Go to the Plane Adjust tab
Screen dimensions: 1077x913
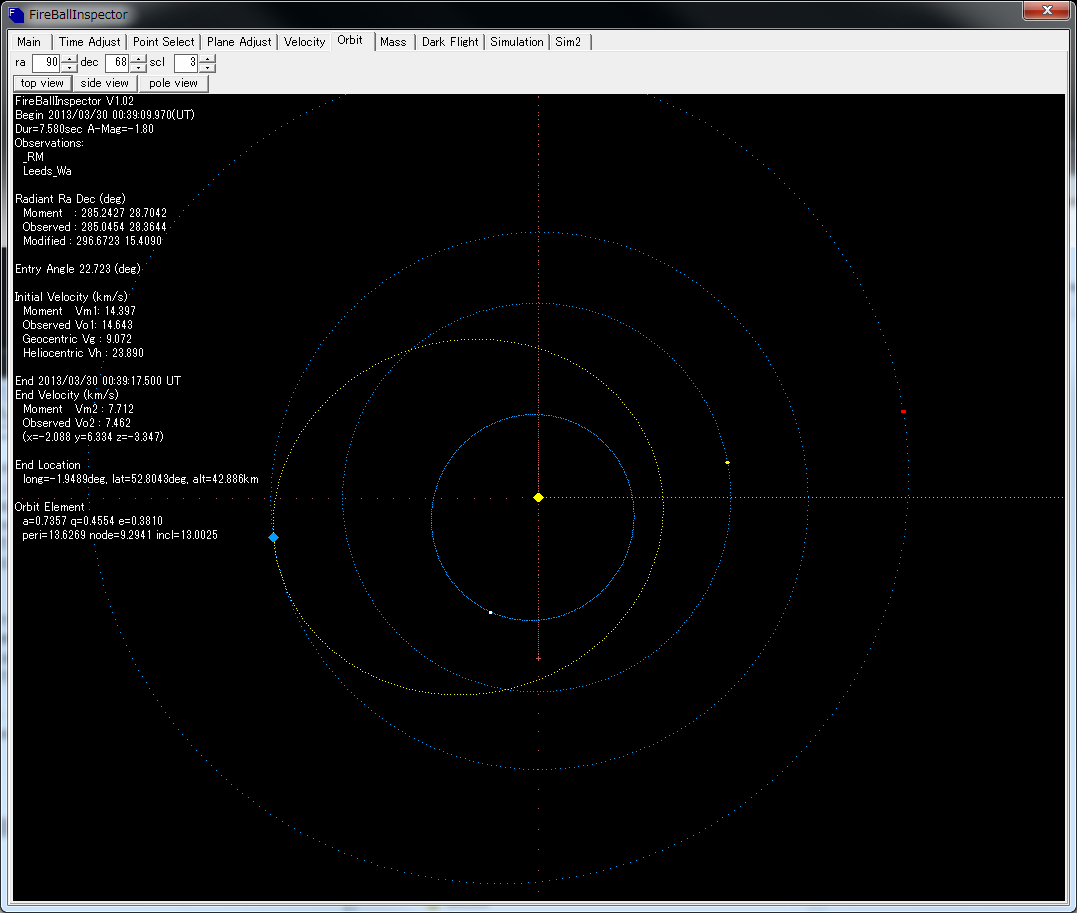(x=239, y=42)
